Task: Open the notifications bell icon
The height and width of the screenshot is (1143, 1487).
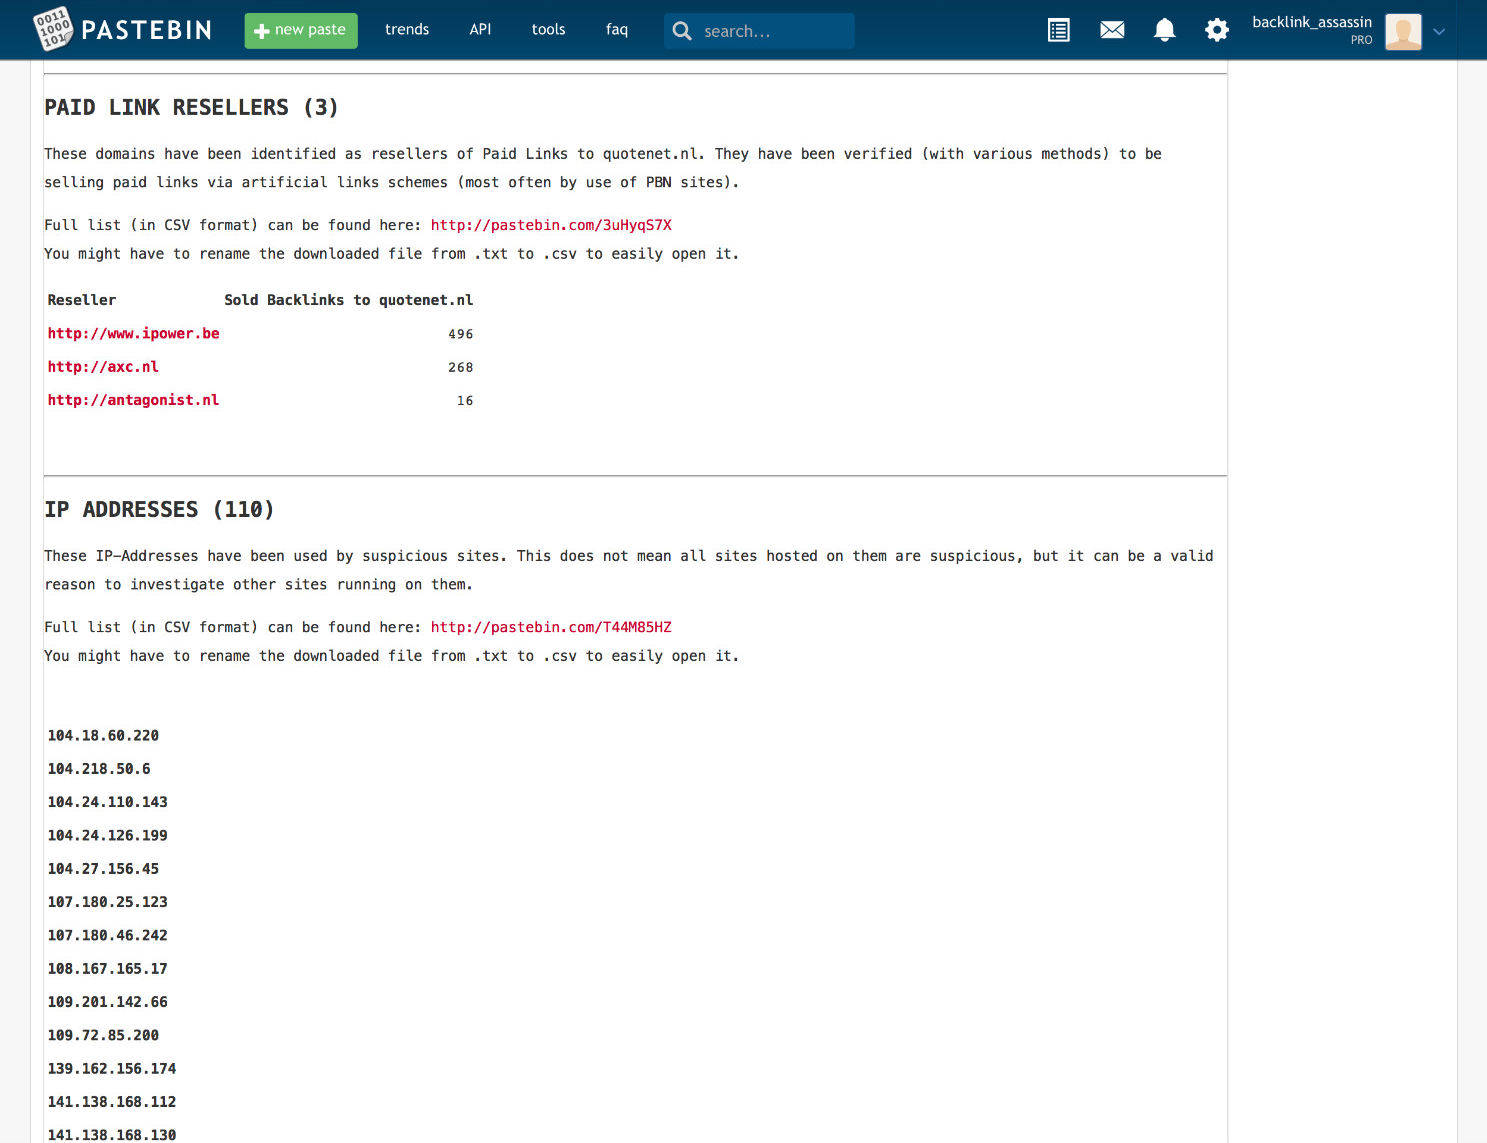Action: point(1164,30)
